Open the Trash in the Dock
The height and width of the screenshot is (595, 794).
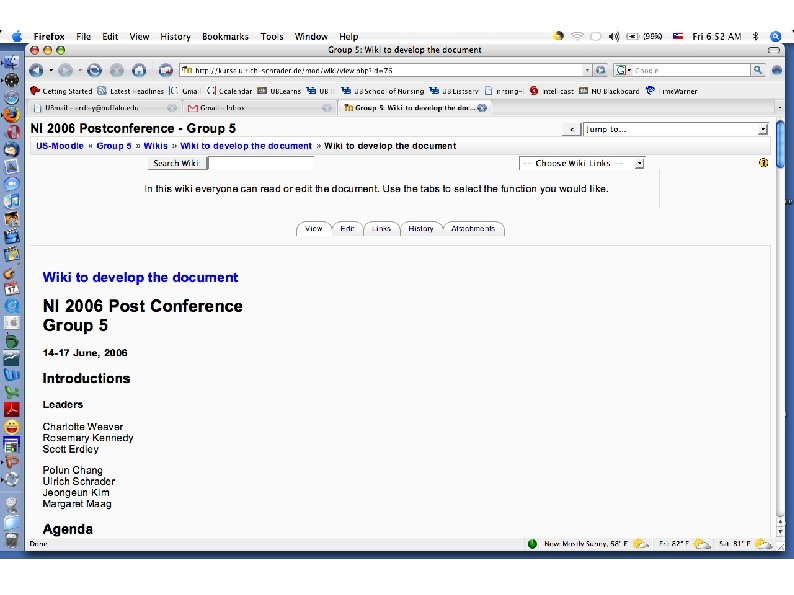12,539
